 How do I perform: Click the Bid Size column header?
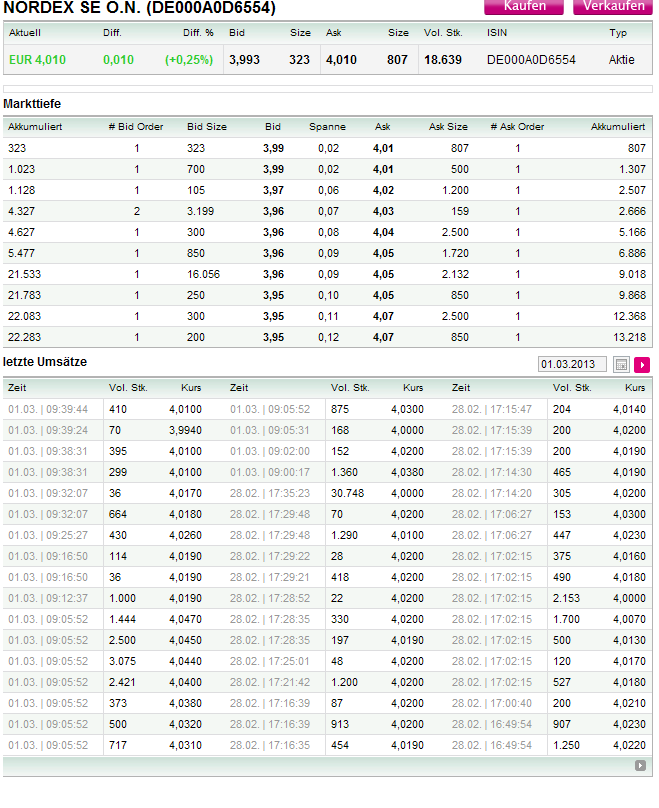pyautogui.click(x=207, y=127)
